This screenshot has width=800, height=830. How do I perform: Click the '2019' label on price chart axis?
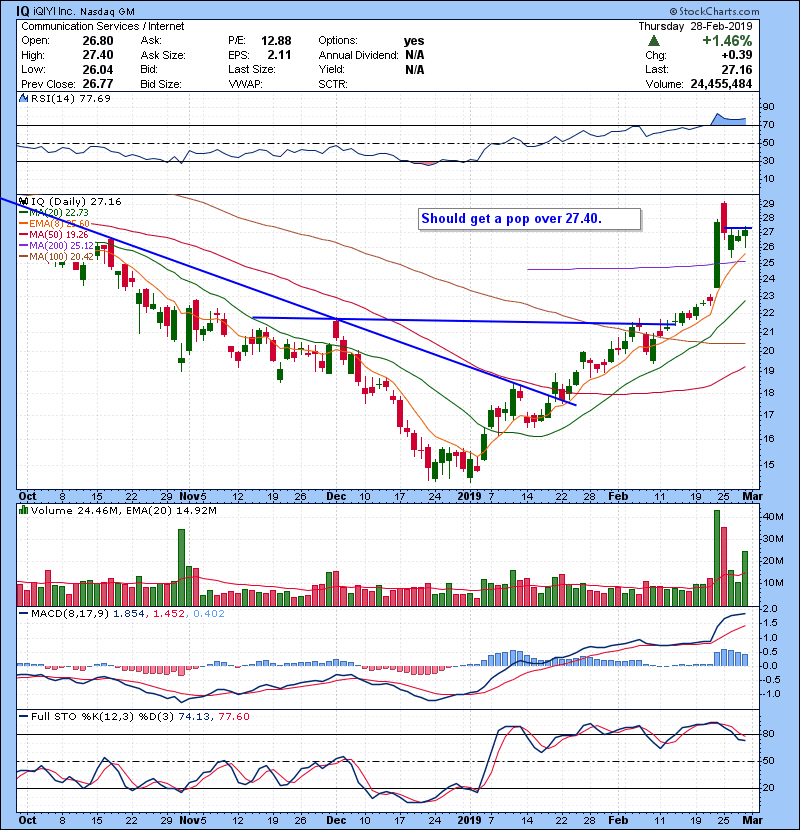(469, 497)
